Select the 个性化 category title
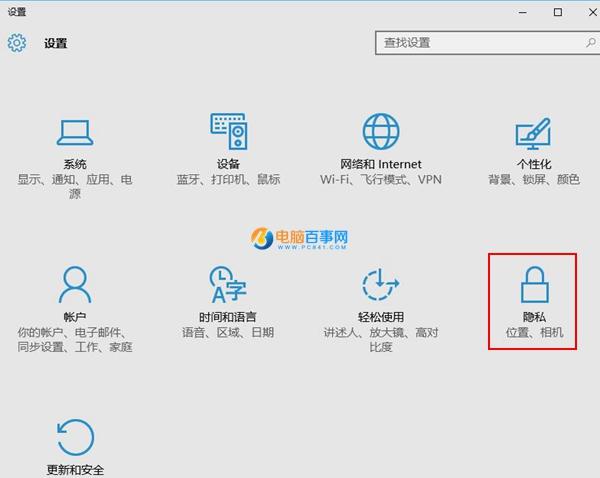 point(534,164)
